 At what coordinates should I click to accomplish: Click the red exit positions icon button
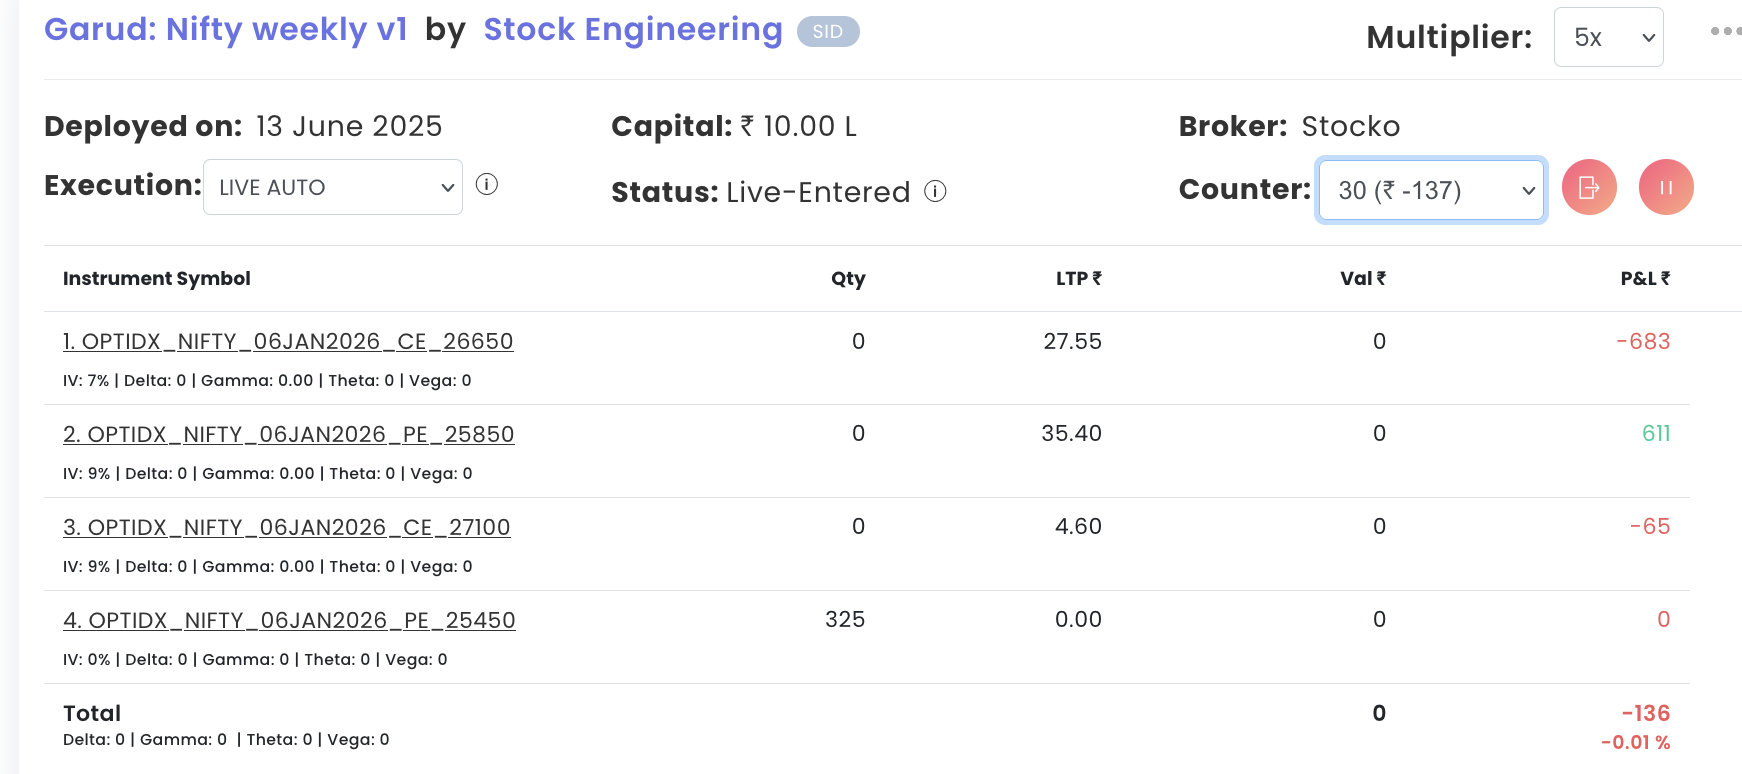(1589, 187)
